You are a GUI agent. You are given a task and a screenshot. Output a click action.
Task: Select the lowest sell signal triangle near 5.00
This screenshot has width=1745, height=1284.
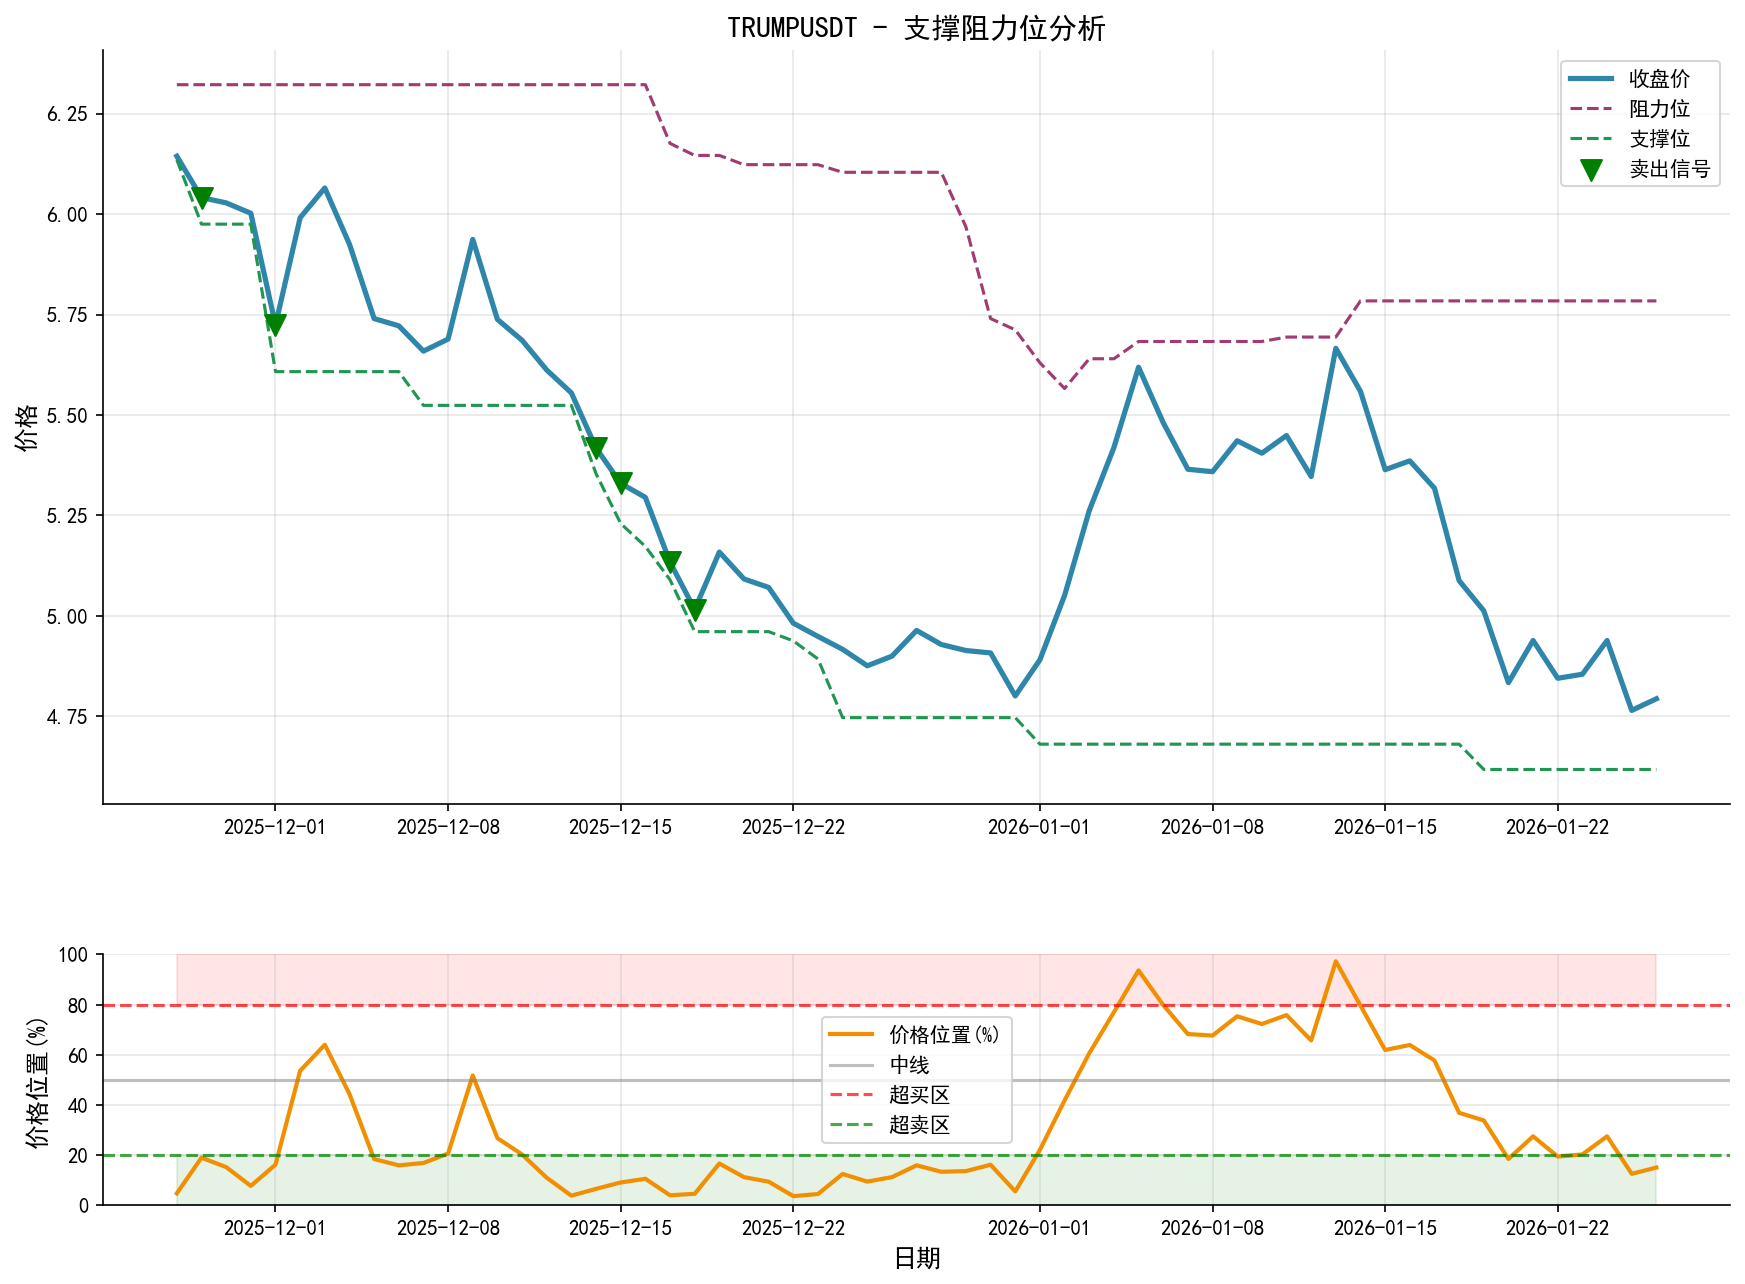click(695, 609)
